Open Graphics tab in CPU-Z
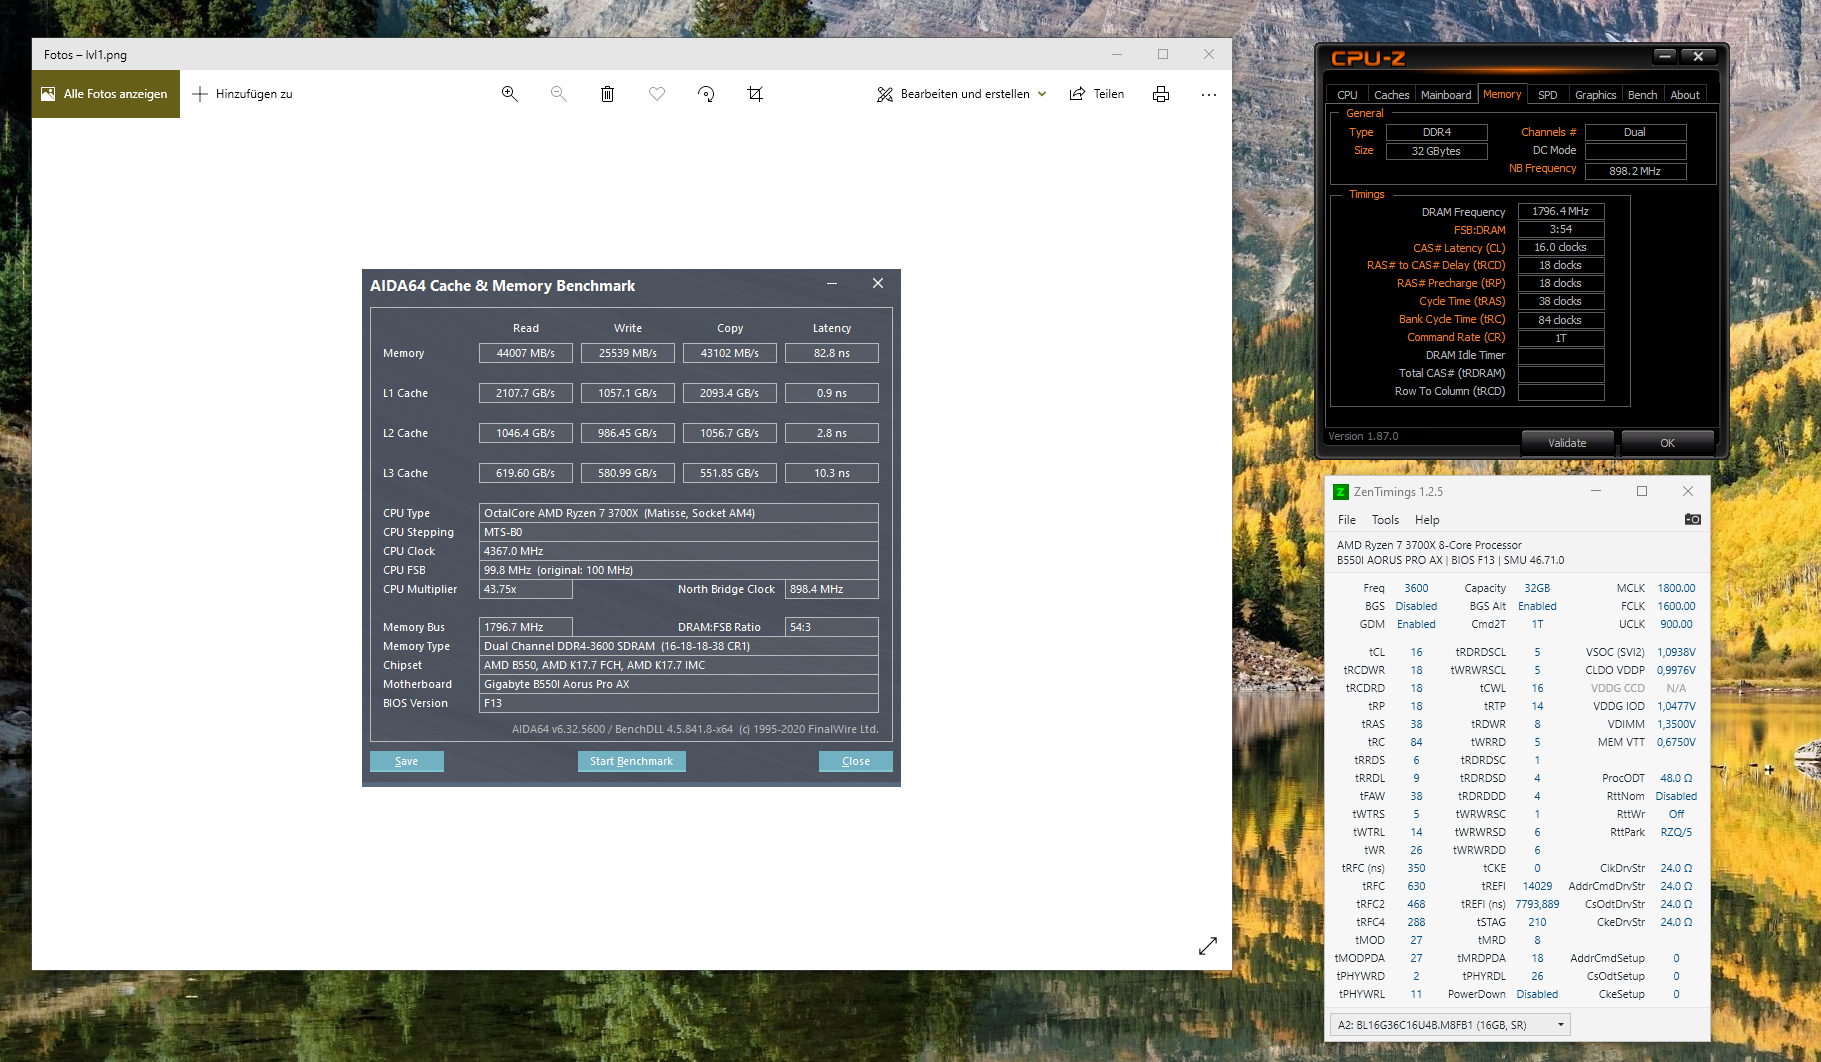Image resolution: width=1821 pixels, height=1062 pixels. [1596, 95]
